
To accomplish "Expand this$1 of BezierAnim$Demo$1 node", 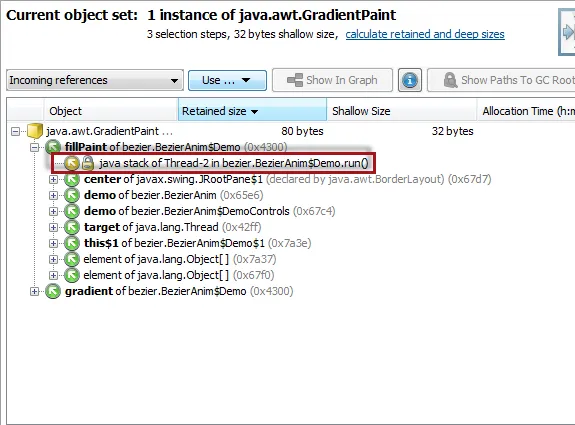I will pyautogui.click(x=54, y=243).
